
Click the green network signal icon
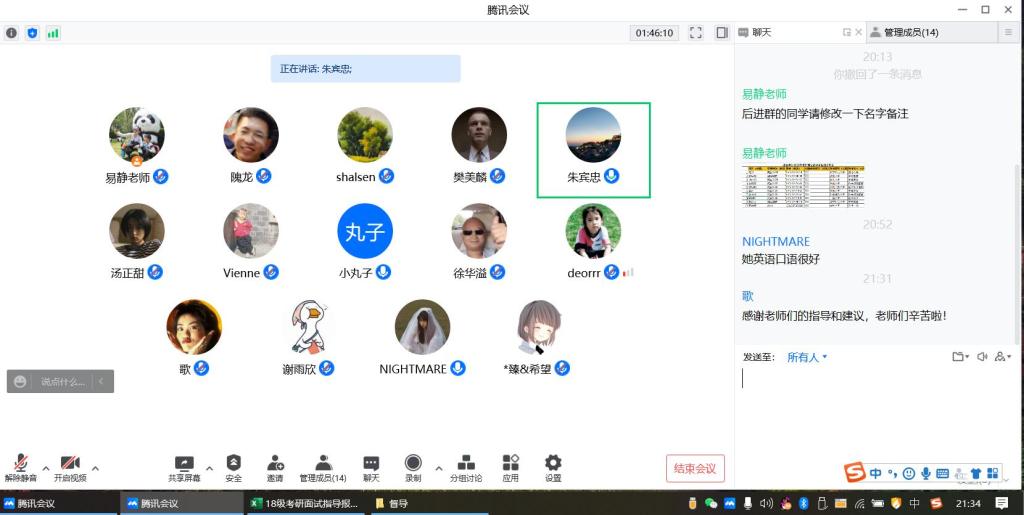point(53,33)
